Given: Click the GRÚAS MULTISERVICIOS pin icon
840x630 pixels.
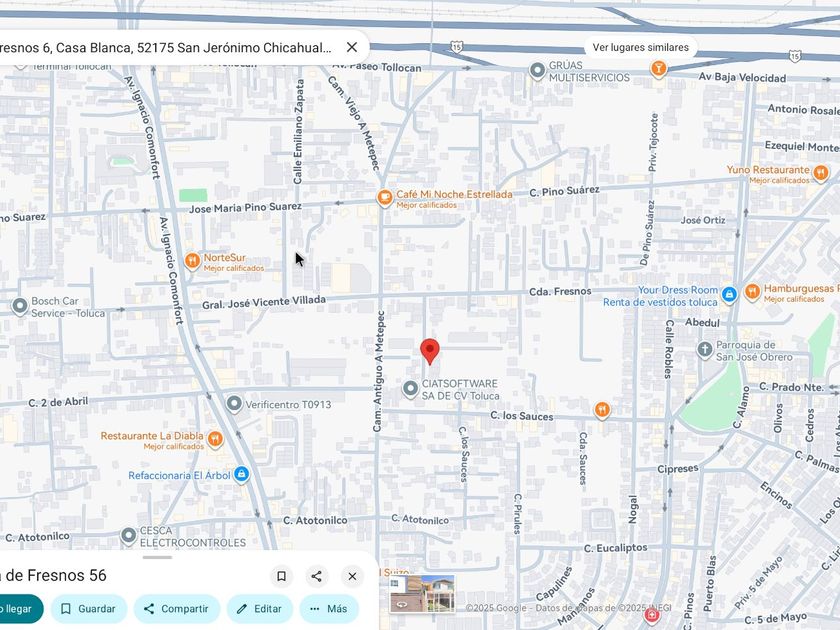Looking at the screenshot, I should (537, 70).
